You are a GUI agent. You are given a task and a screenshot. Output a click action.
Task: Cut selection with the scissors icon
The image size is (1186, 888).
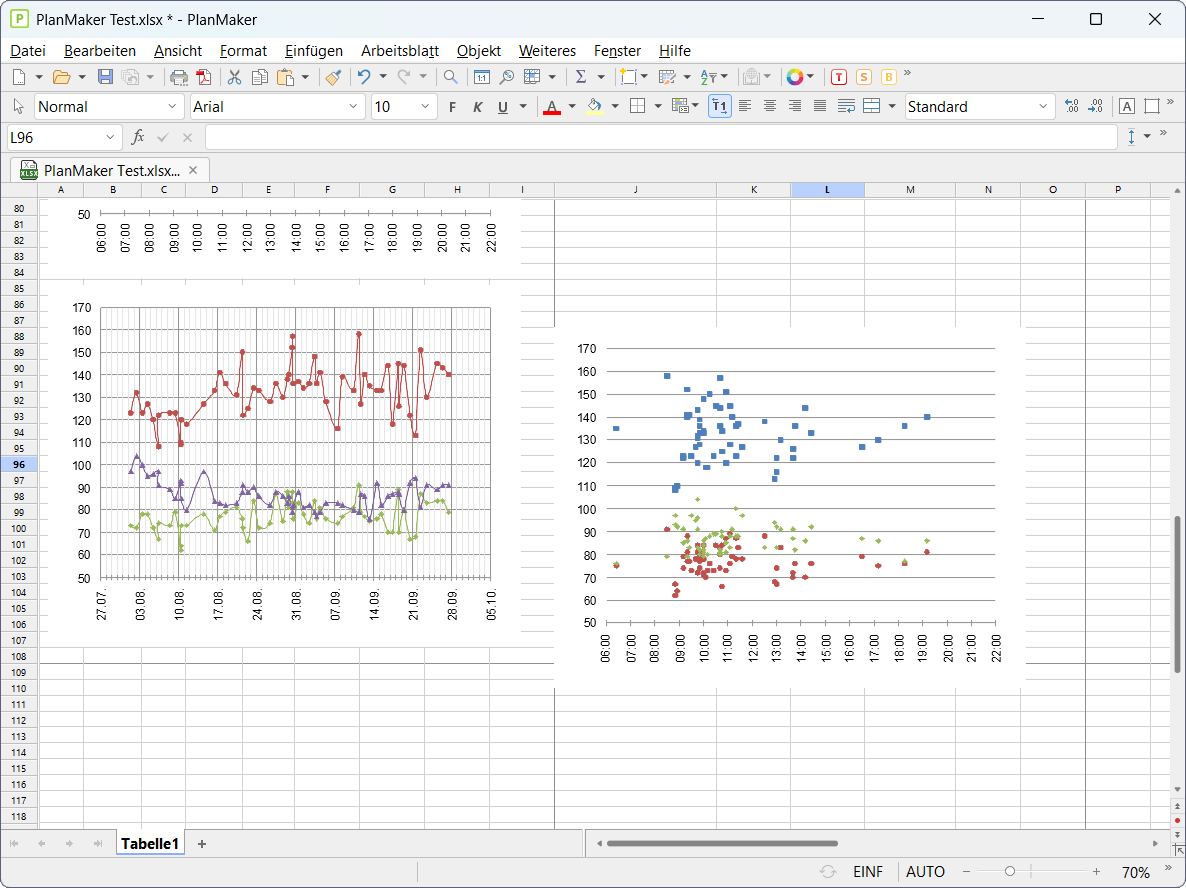click(234, 76)
